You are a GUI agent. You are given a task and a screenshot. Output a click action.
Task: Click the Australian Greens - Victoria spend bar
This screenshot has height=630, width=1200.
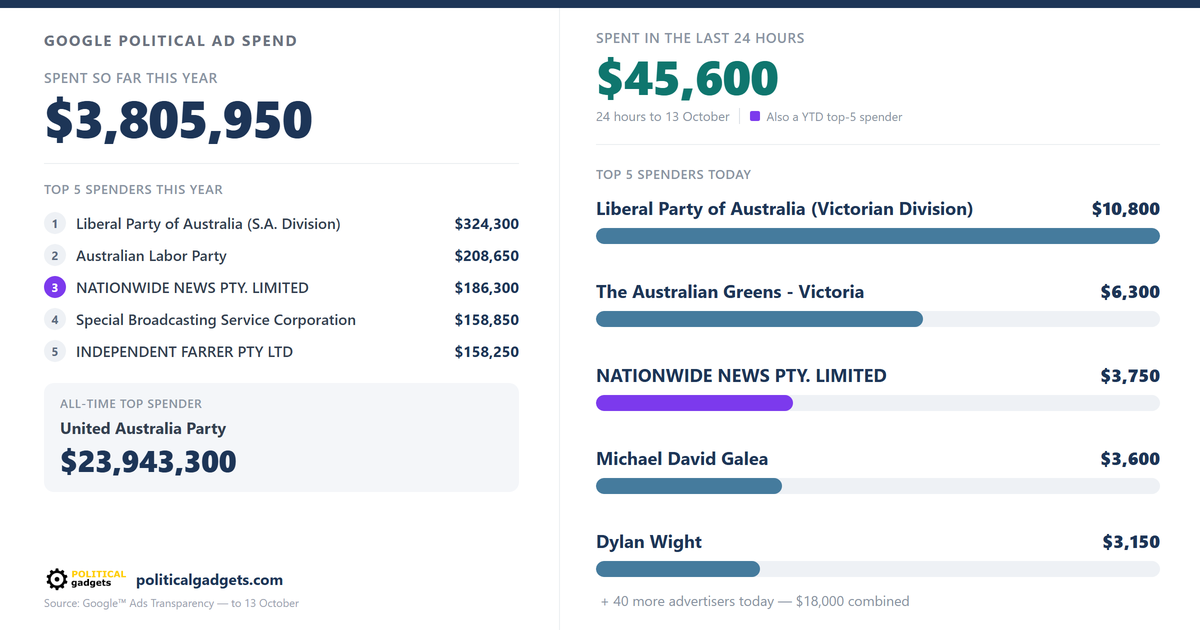[x=759, y=319]
